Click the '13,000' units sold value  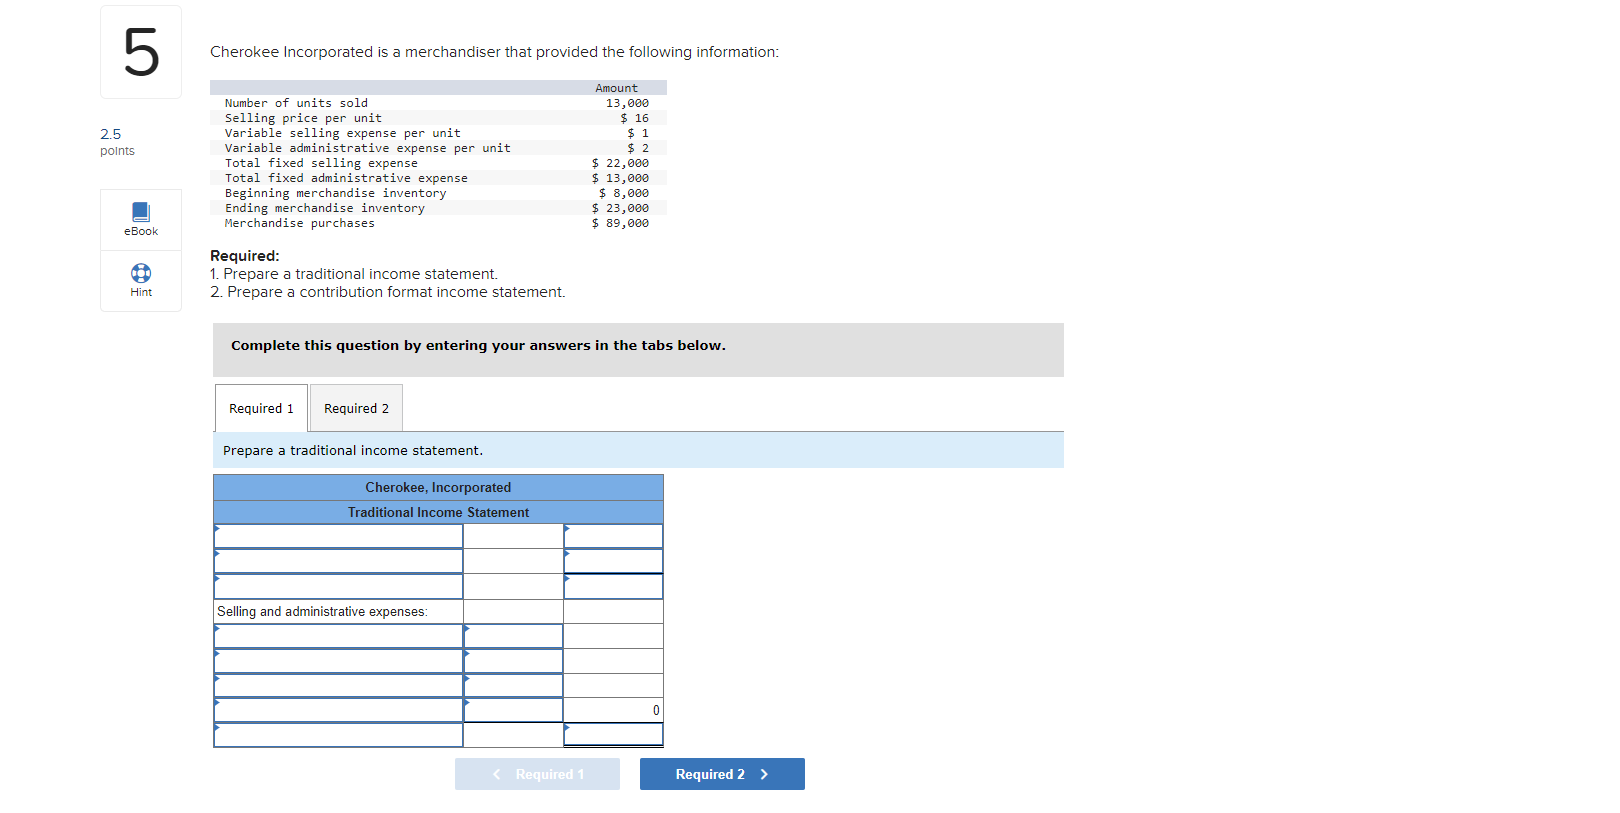(x=627, y=103)
